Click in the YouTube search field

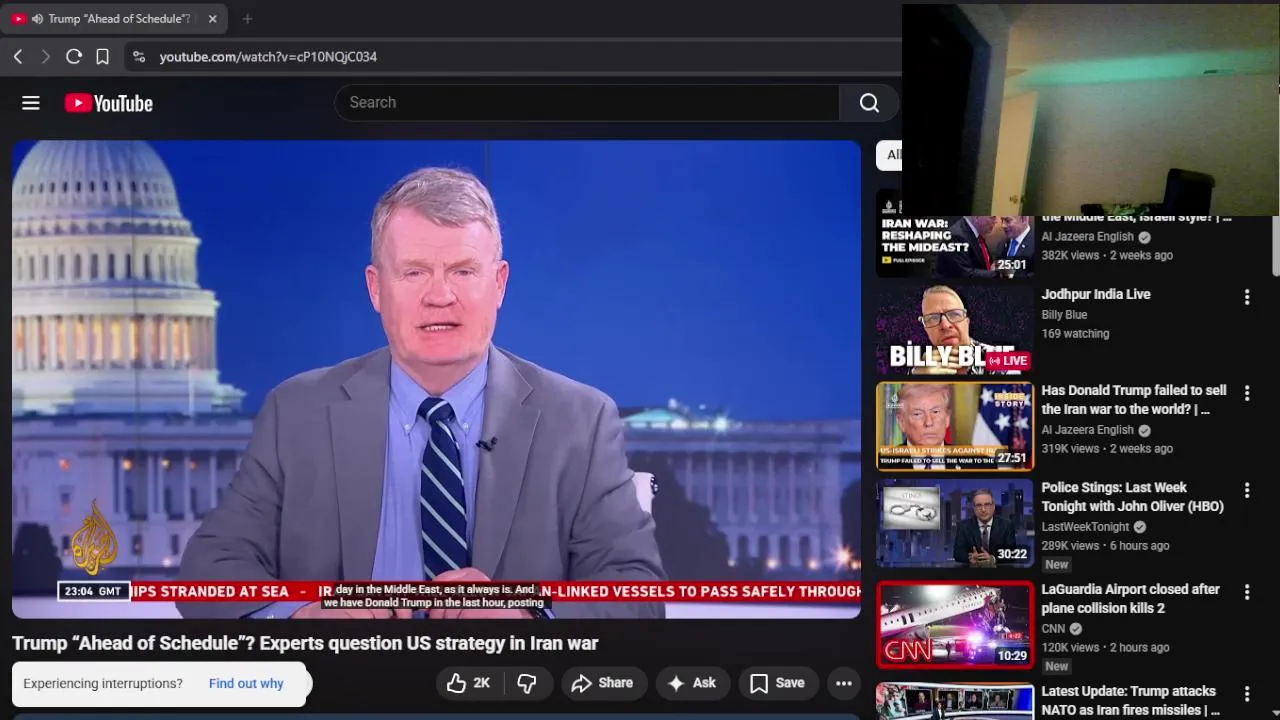(x=587, y=102)
